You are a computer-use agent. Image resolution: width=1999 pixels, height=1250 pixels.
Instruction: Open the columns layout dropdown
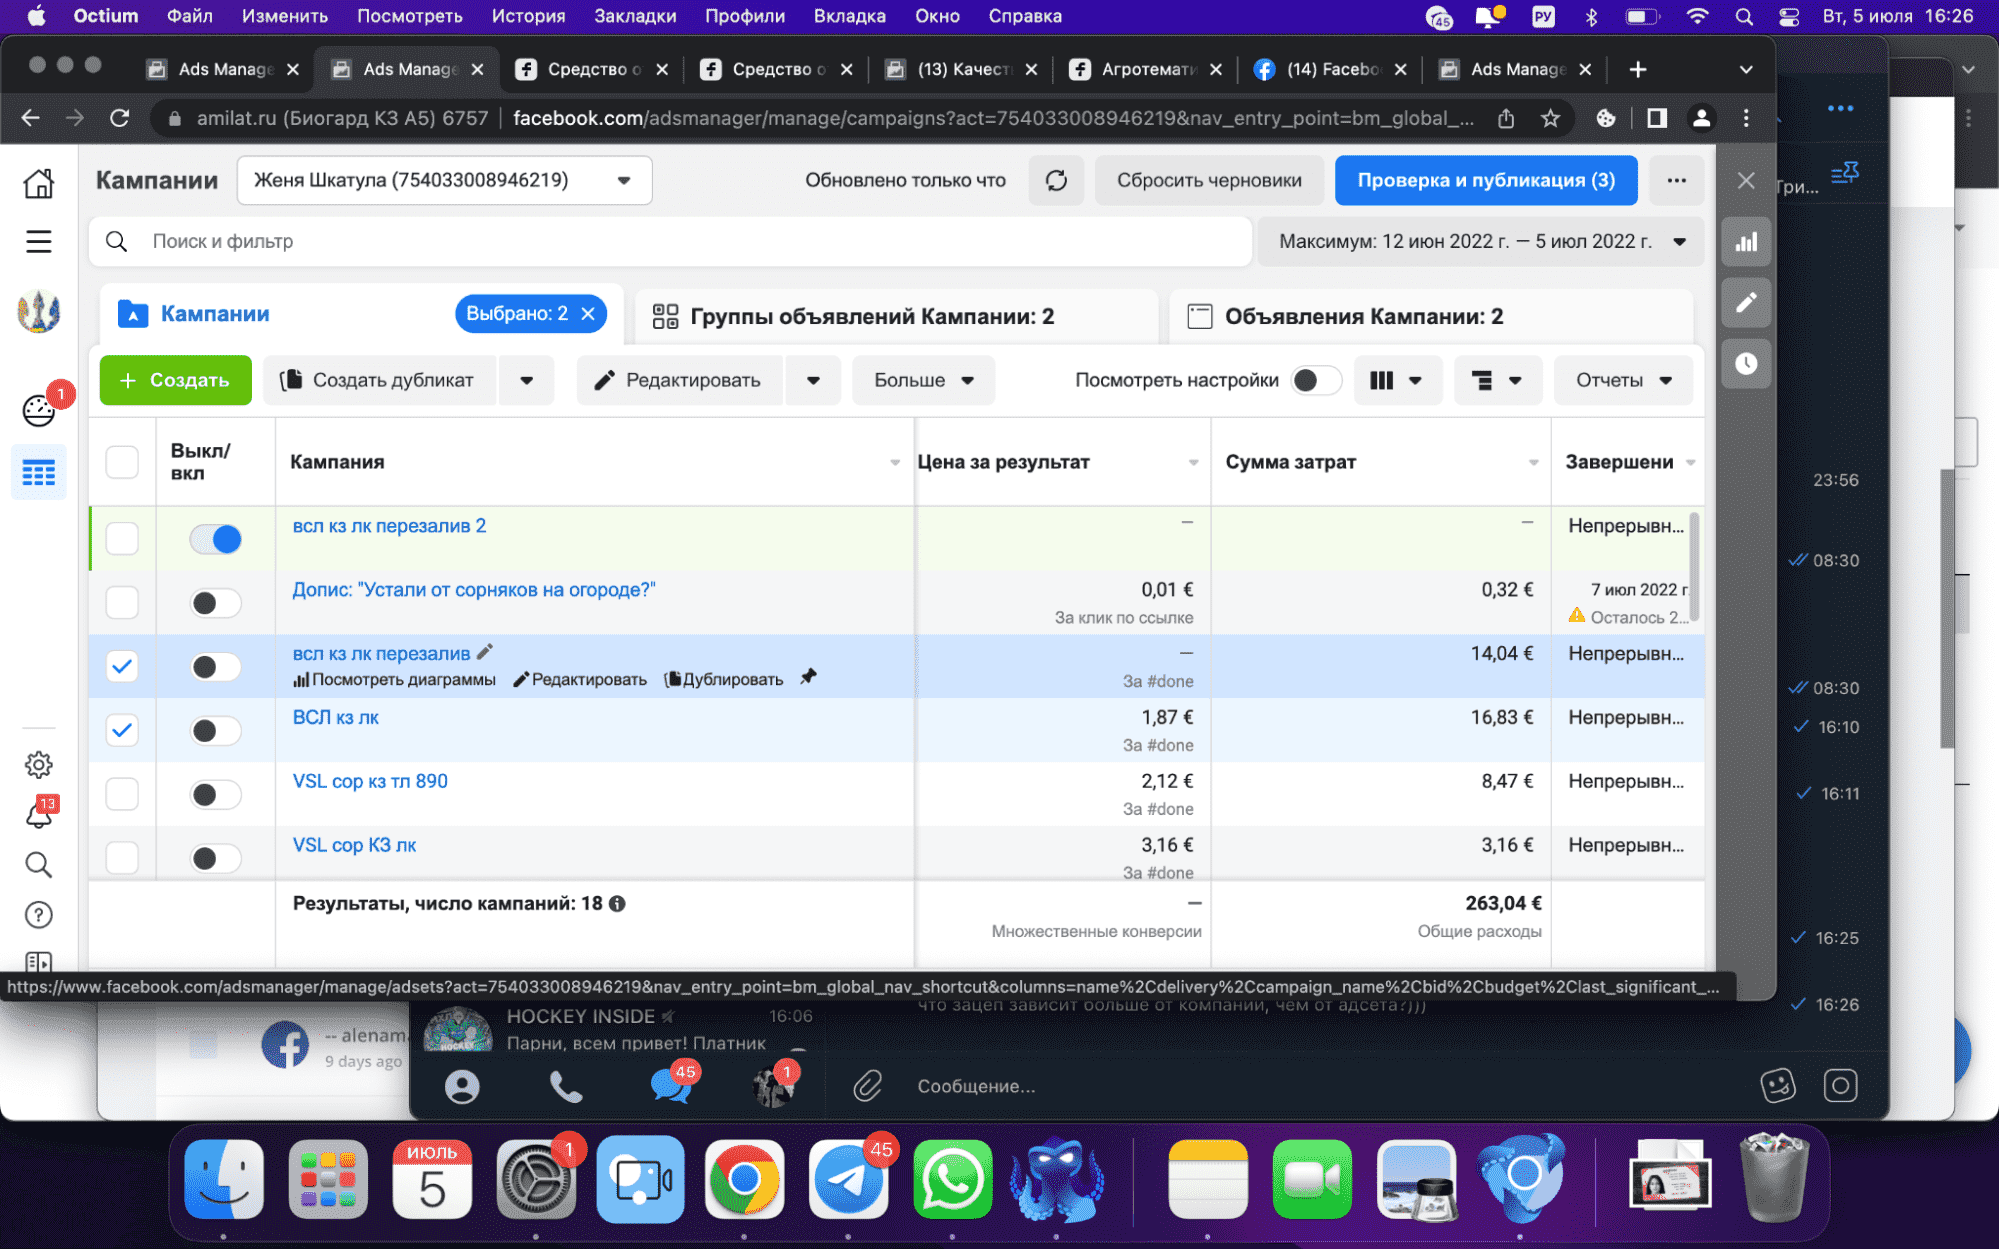pyautogui.click(x=1397, y=380)
